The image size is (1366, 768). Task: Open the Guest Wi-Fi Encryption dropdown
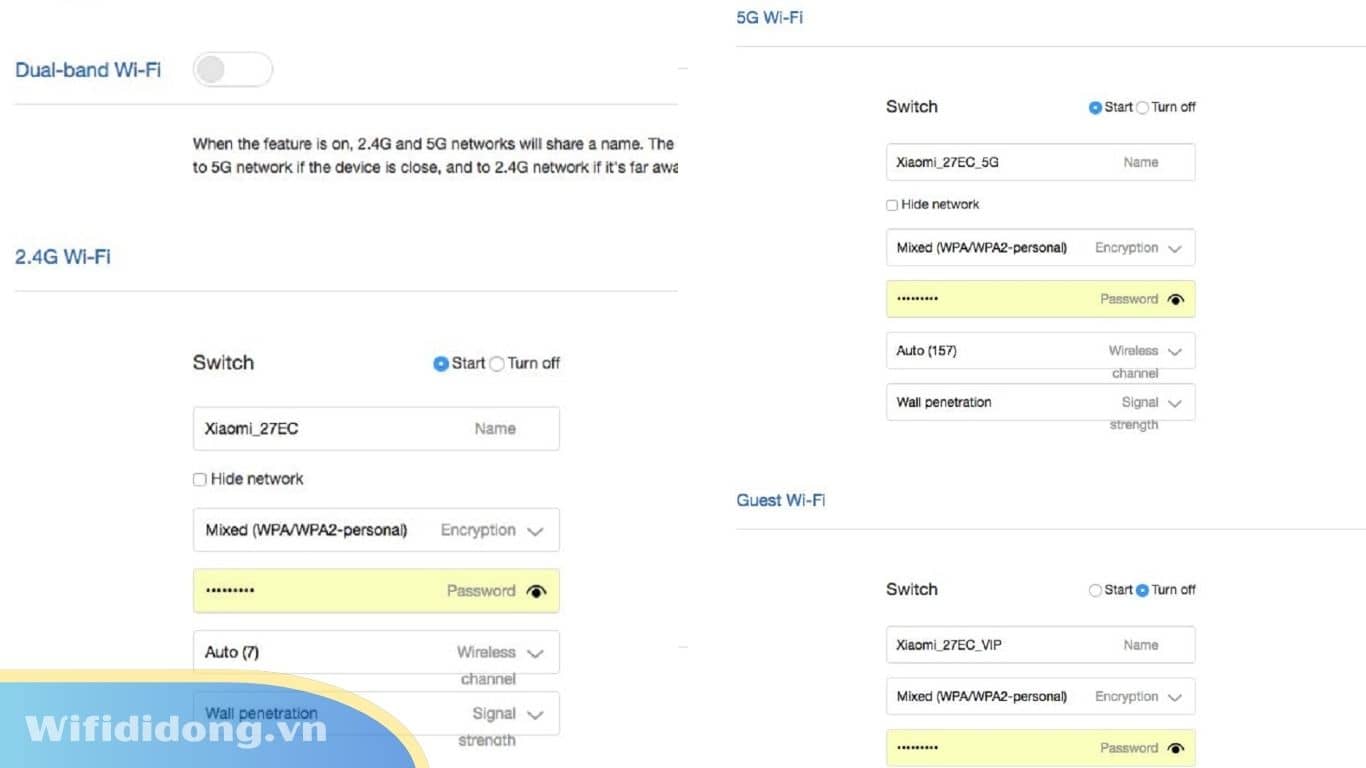tap(1175, 697)
